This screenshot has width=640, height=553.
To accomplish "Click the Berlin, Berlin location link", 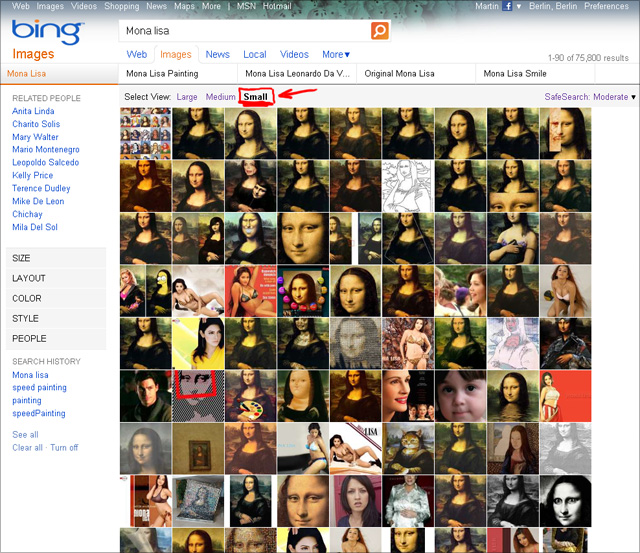I will coord(553,6).
